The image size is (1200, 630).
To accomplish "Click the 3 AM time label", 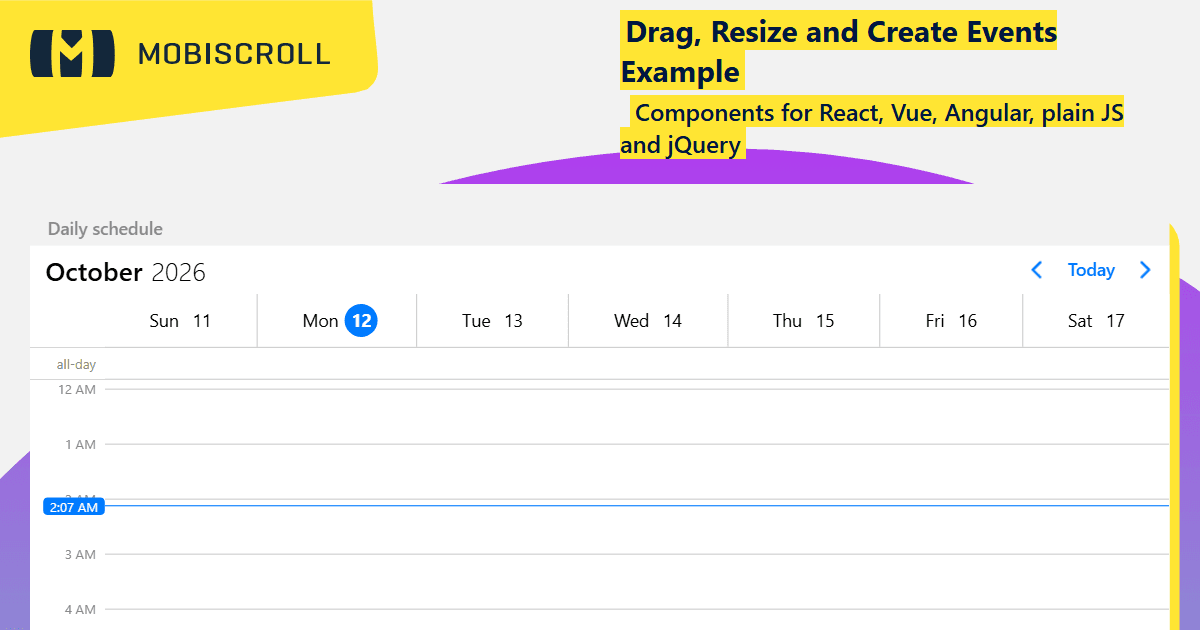I will (80, 554).
